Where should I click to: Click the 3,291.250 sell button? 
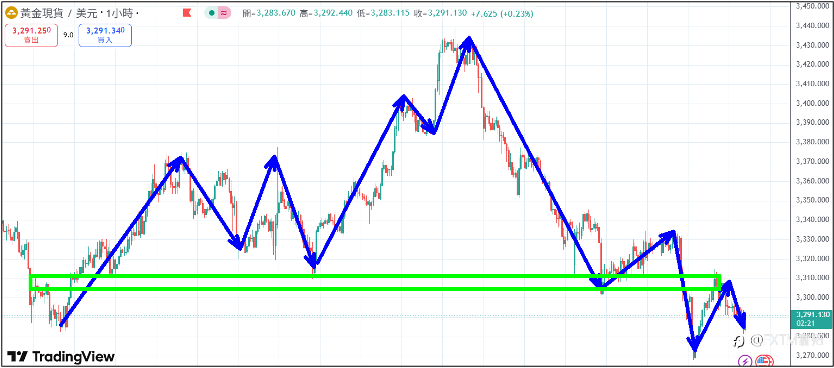click(32, 35)
